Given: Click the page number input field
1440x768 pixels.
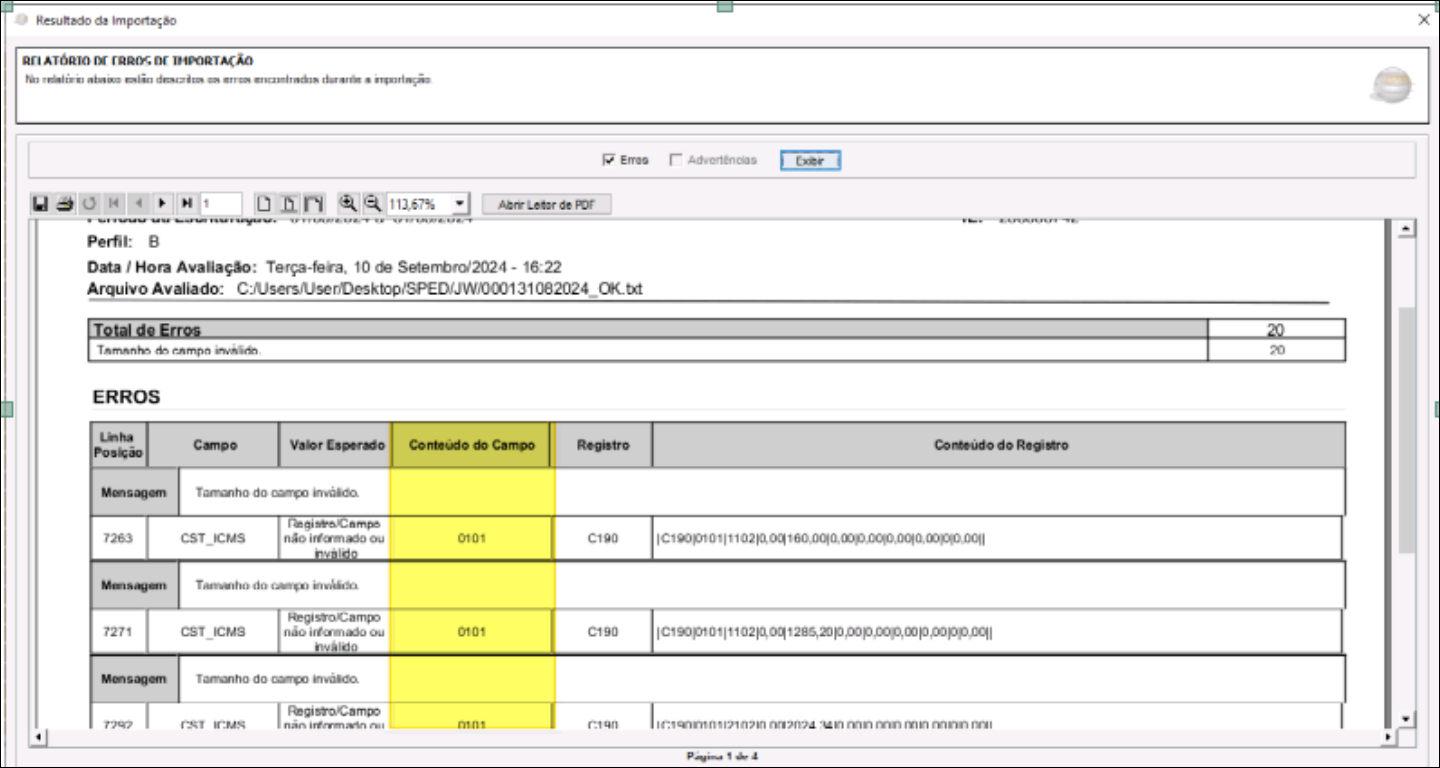Looking at the screenshot, I should click(x=221, y=204).
